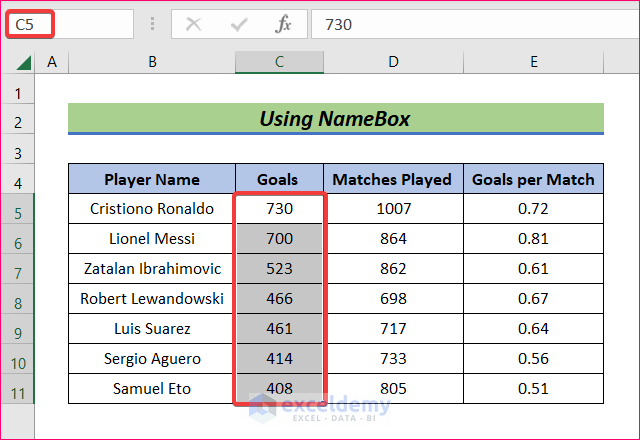Click the Using NameBox title cell
The width and height of the screenshot is (640, 440).
[x=335, y=119]
